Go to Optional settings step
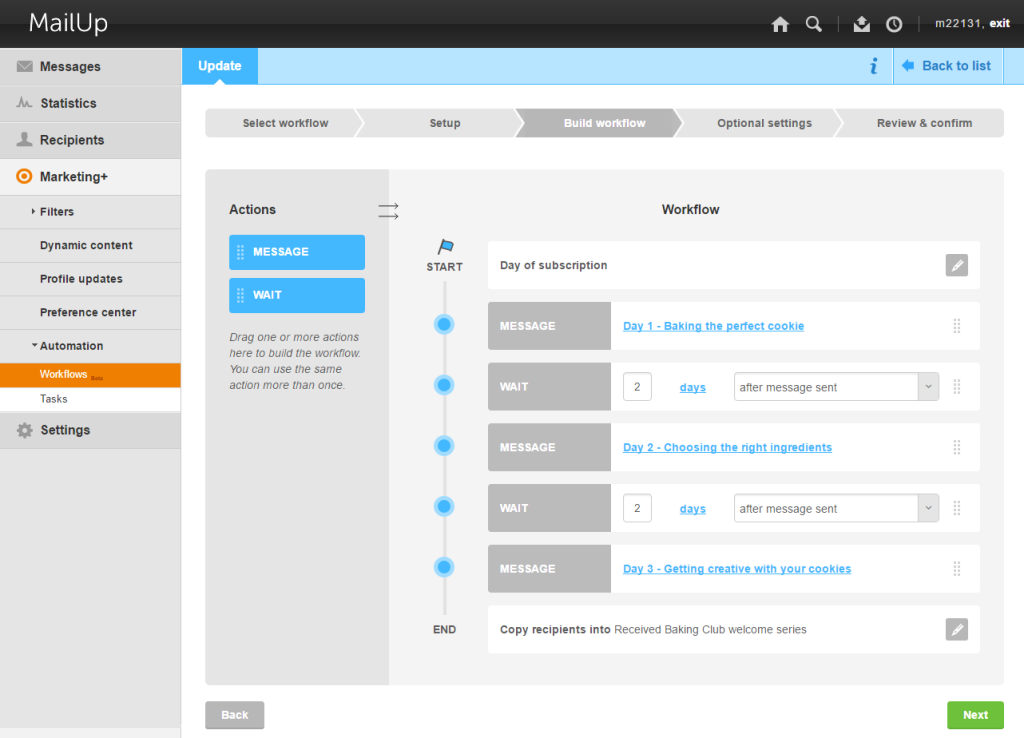Viewport: 1024px width, 738px height. (764, 123)
